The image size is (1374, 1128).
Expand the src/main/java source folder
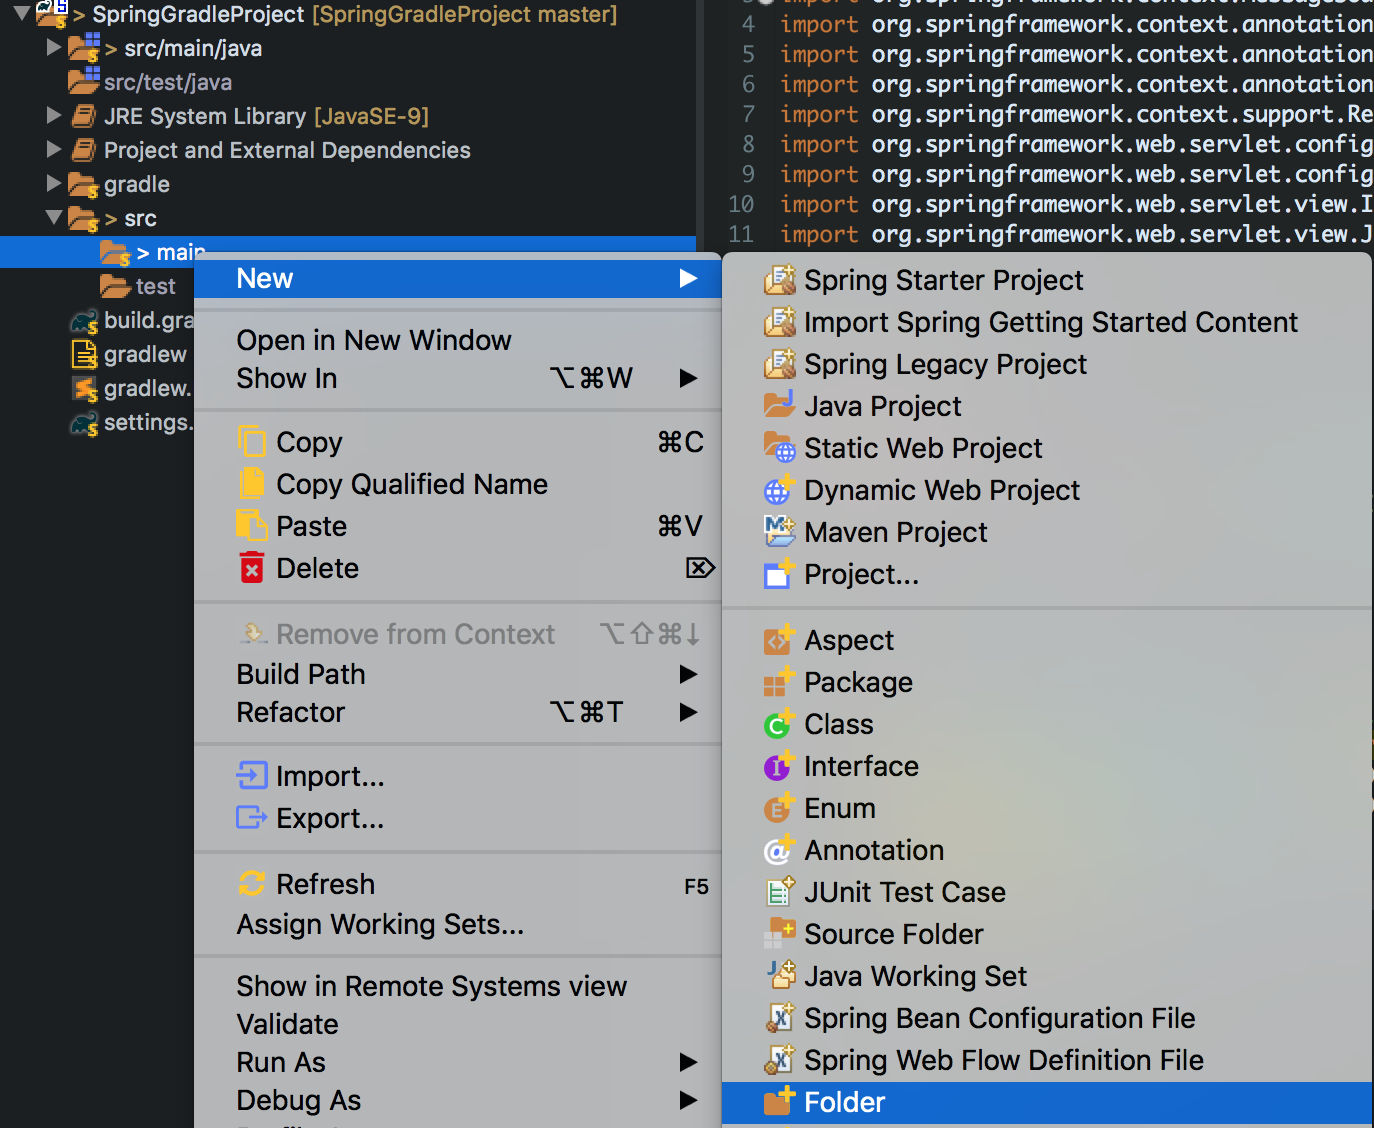tap(54, 48)
